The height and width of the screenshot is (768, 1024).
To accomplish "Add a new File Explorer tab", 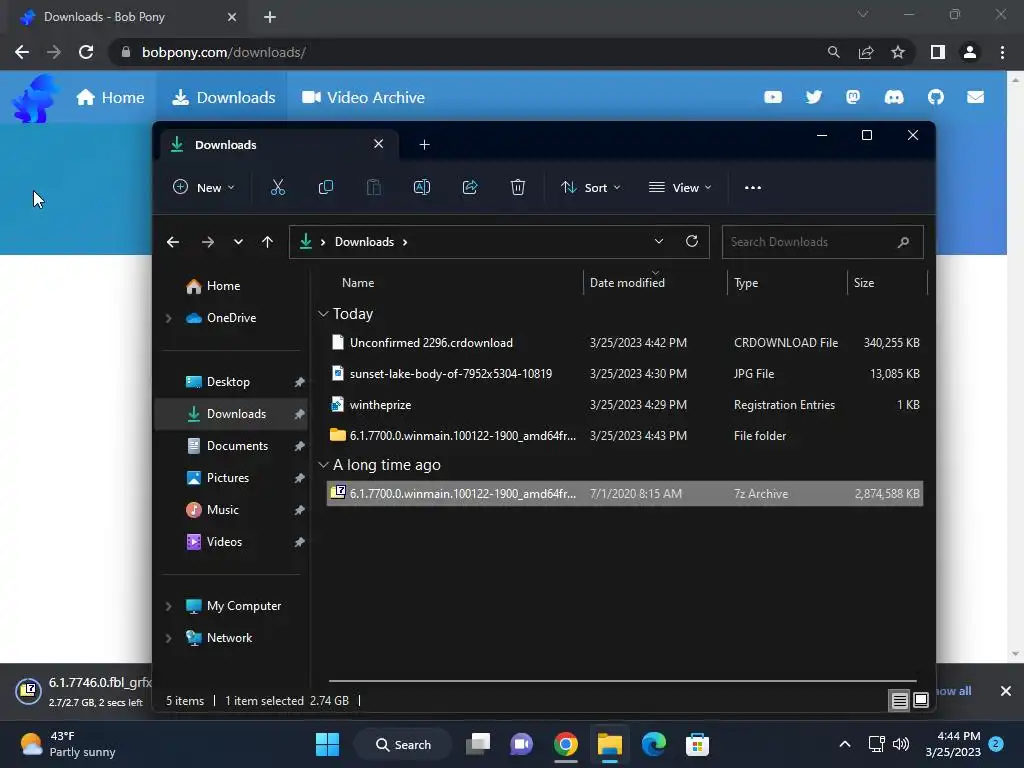I will pos(424,145).
